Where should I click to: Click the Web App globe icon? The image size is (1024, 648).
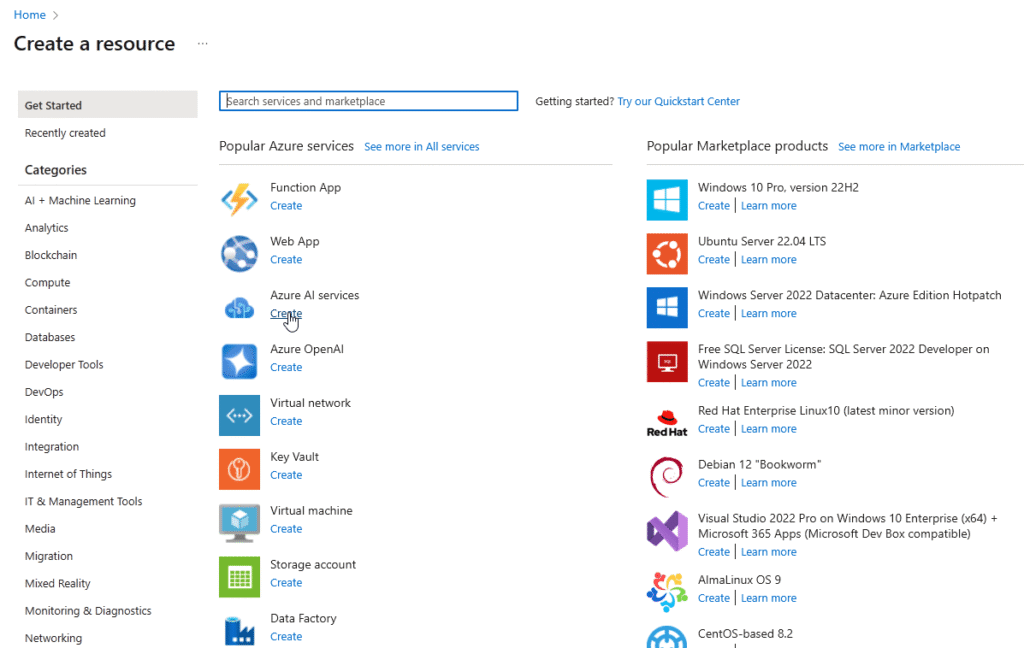coord(239,253)
